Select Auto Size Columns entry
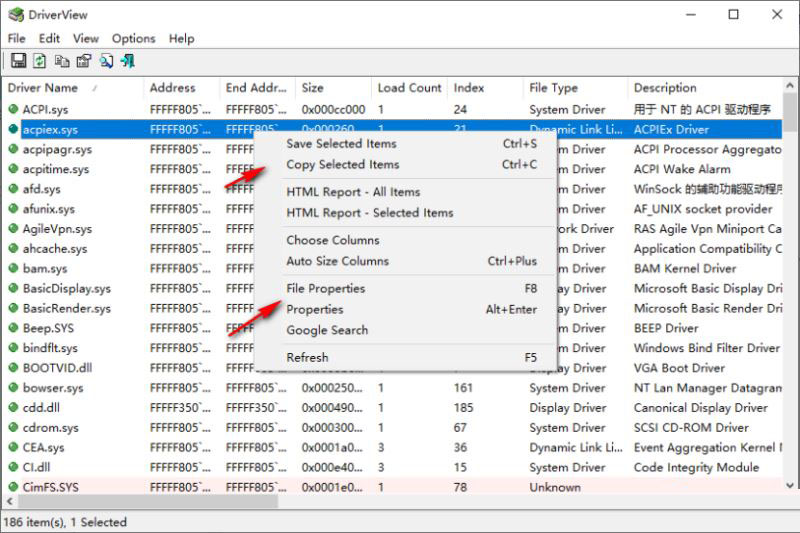 (x=406, y=261)
